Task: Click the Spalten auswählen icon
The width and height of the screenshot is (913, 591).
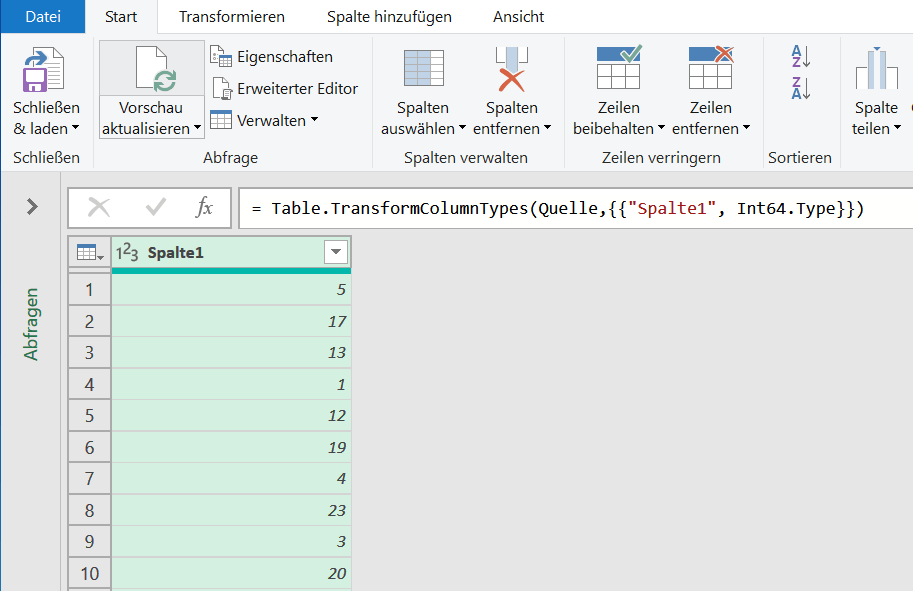Action: [424, 68]
